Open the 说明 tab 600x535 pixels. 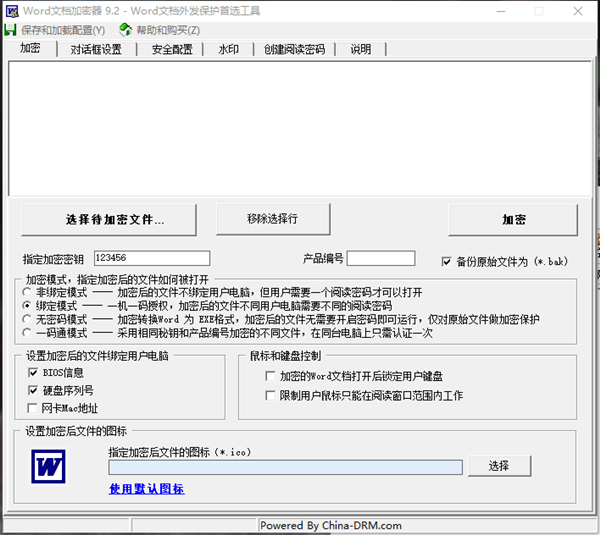361,49
